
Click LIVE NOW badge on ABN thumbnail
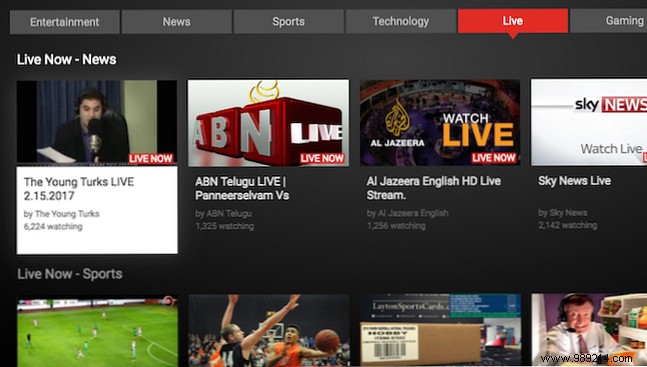pos(322,158)
